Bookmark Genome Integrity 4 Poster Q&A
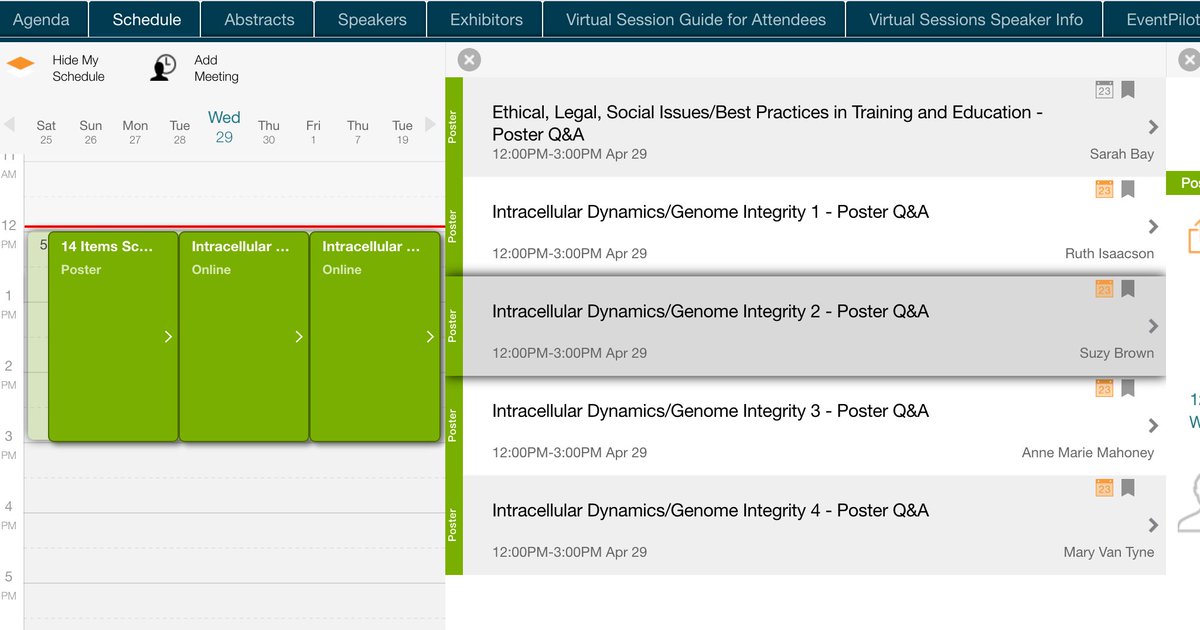1200x630 pixels. click(1128, 488)
